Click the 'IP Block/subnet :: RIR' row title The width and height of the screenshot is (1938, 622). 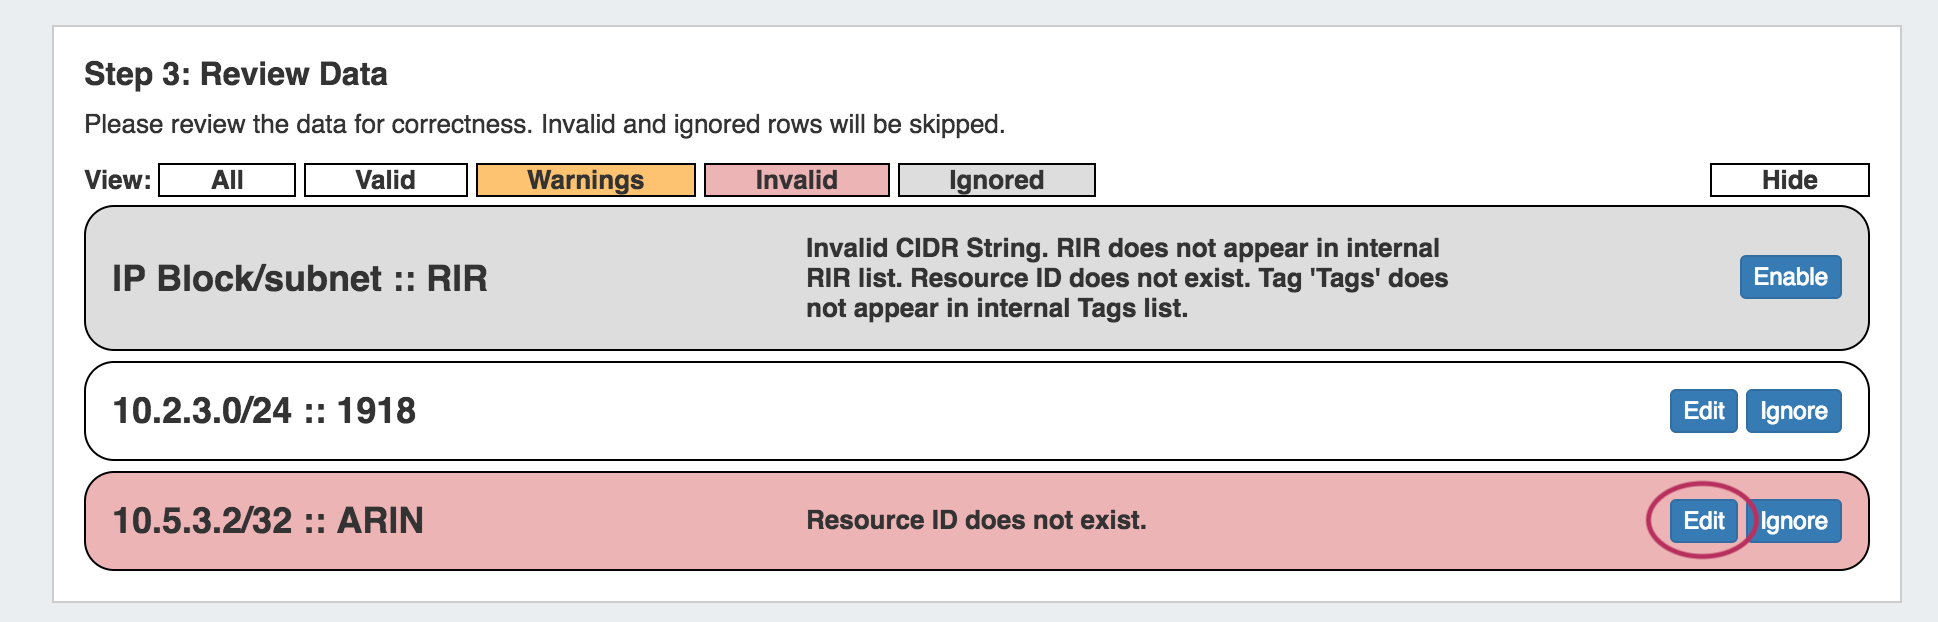coord(299,279)
